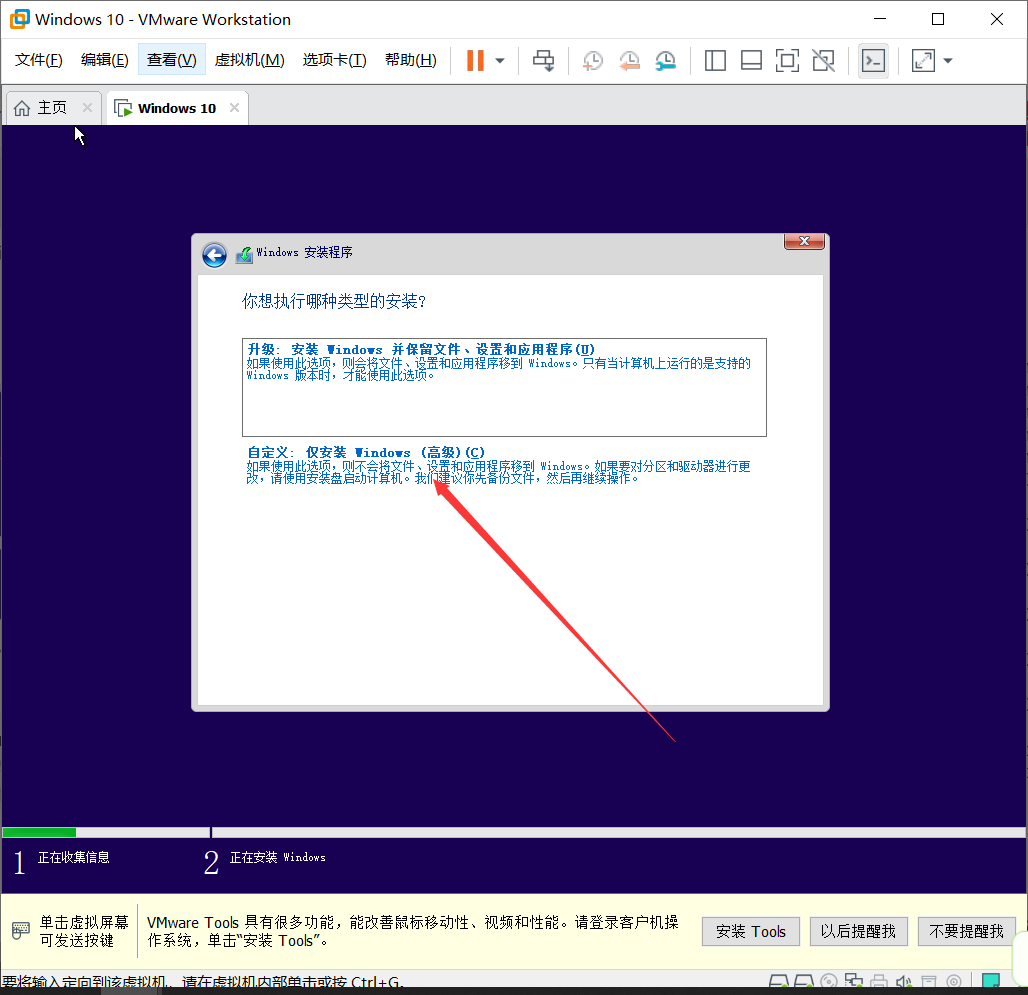Click the '正在安装 Windows' step text
Image resolution: width=1028 pixels, height=995 pixels.
tap(277, 857)
